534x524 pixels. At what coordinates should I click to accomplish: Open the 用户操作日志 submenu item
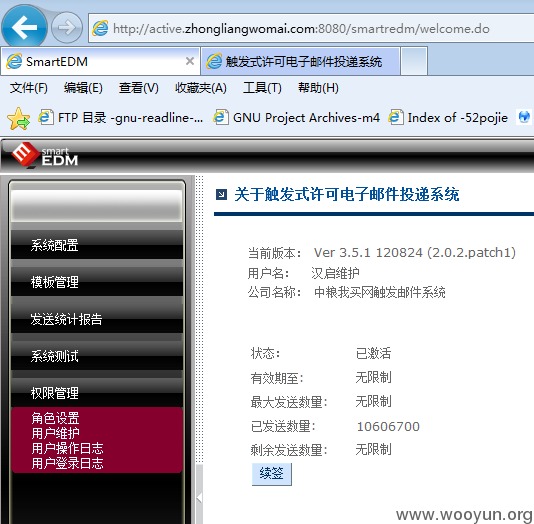coord(67,448)
